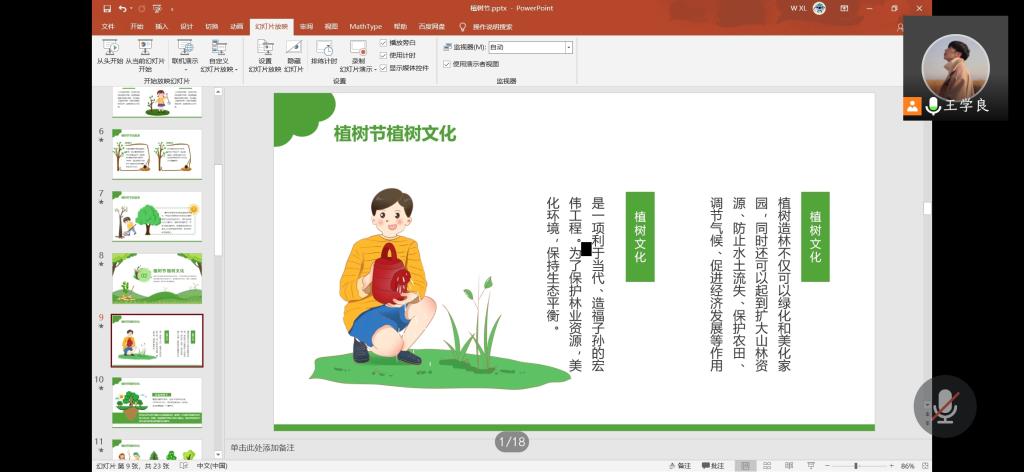The image size is (1024, 472).
Task: Expand Custom Slide Show (自定义幻灯片放映) dropdown
Action: 219,58
